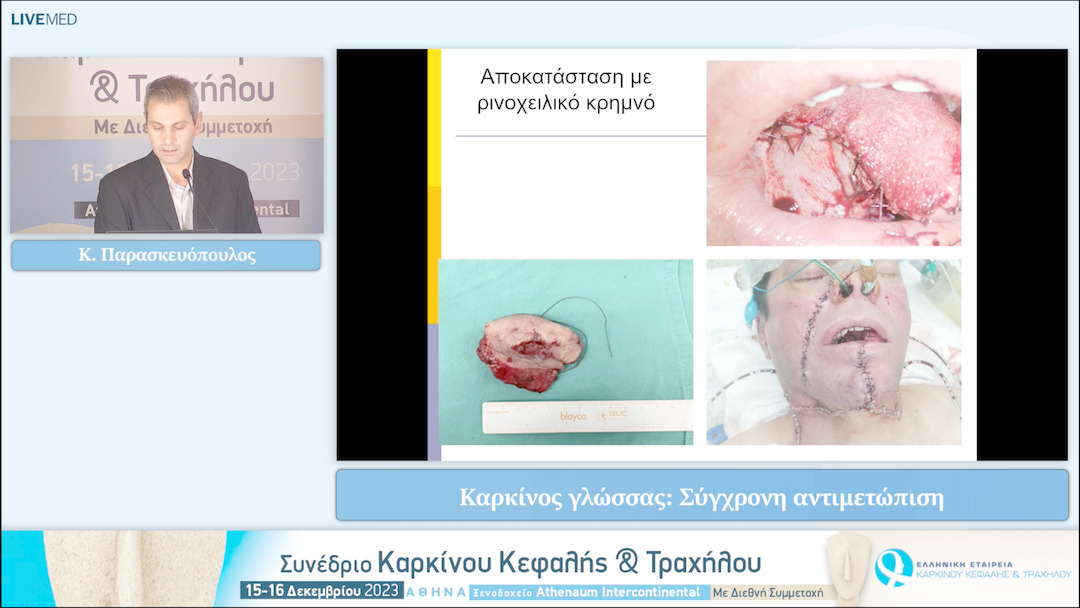Toggle the slide title Αποκατάσταση με ρινοχειλικό κρημνό
Screen dimensions: 1080x608
[x=567, y=88]
